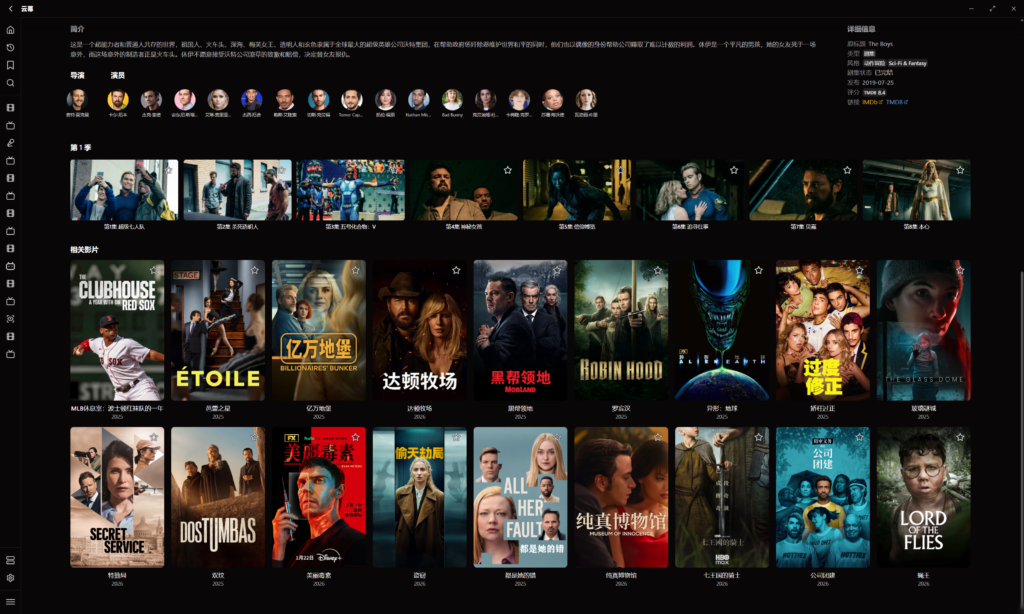Star the Clubhouse Red Sox poster
Screen dimensions: 1024x614
pyautogui.click(x=153, y=270)
